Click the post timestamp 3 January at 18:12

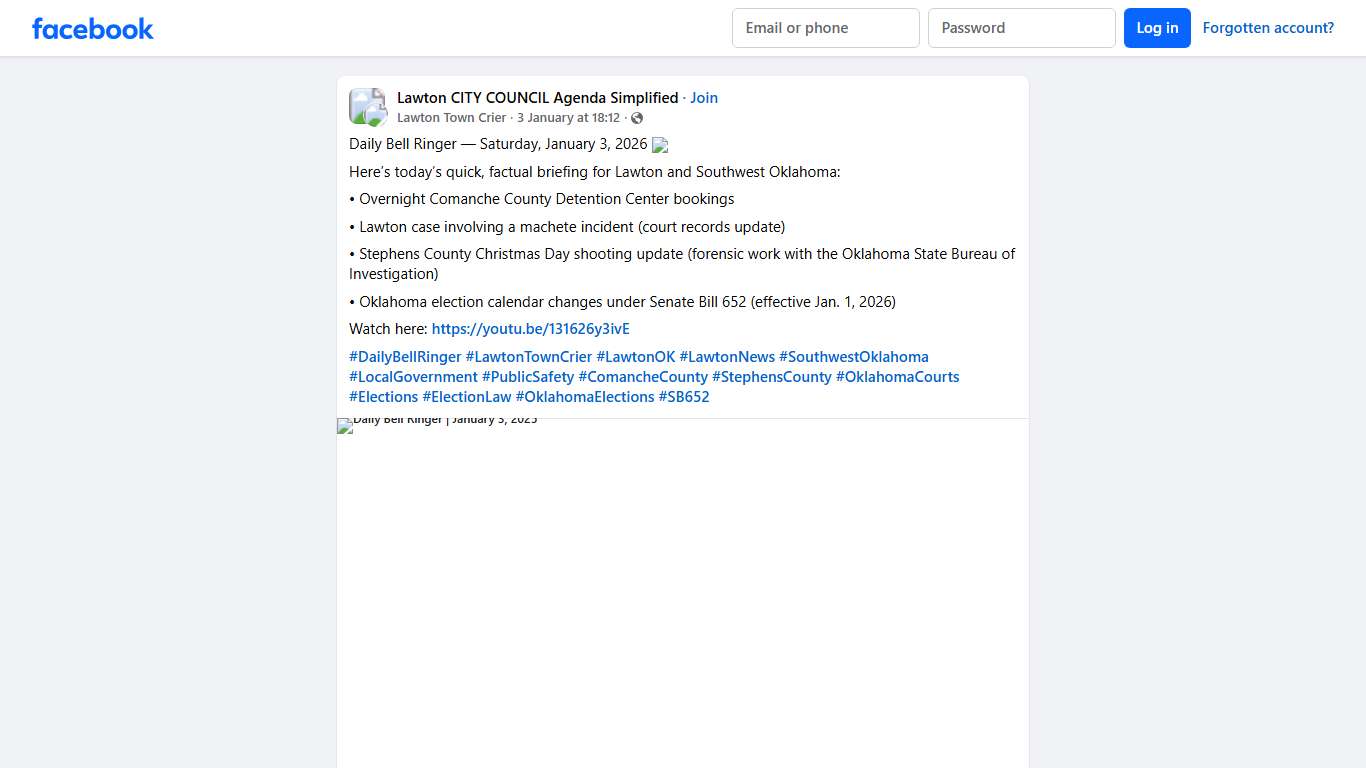tap(568, 118)
